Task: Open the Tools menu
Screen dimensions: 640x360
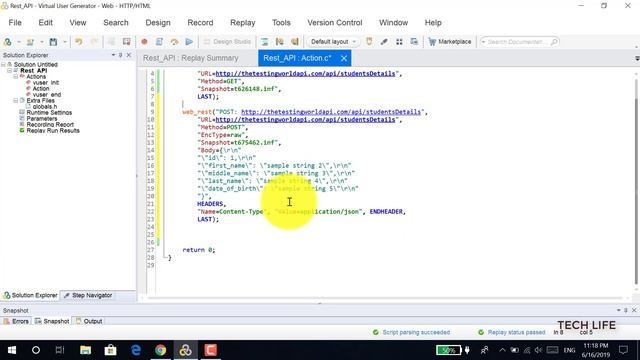Action: tap(281, 23)
